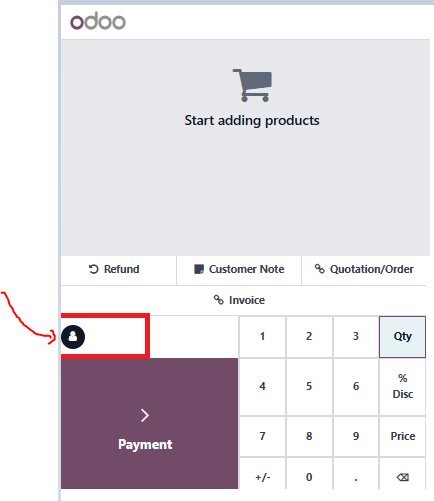Screen dimensions: 434x501
Task: Toggle Qty input mode
Action: pos(402,337)
